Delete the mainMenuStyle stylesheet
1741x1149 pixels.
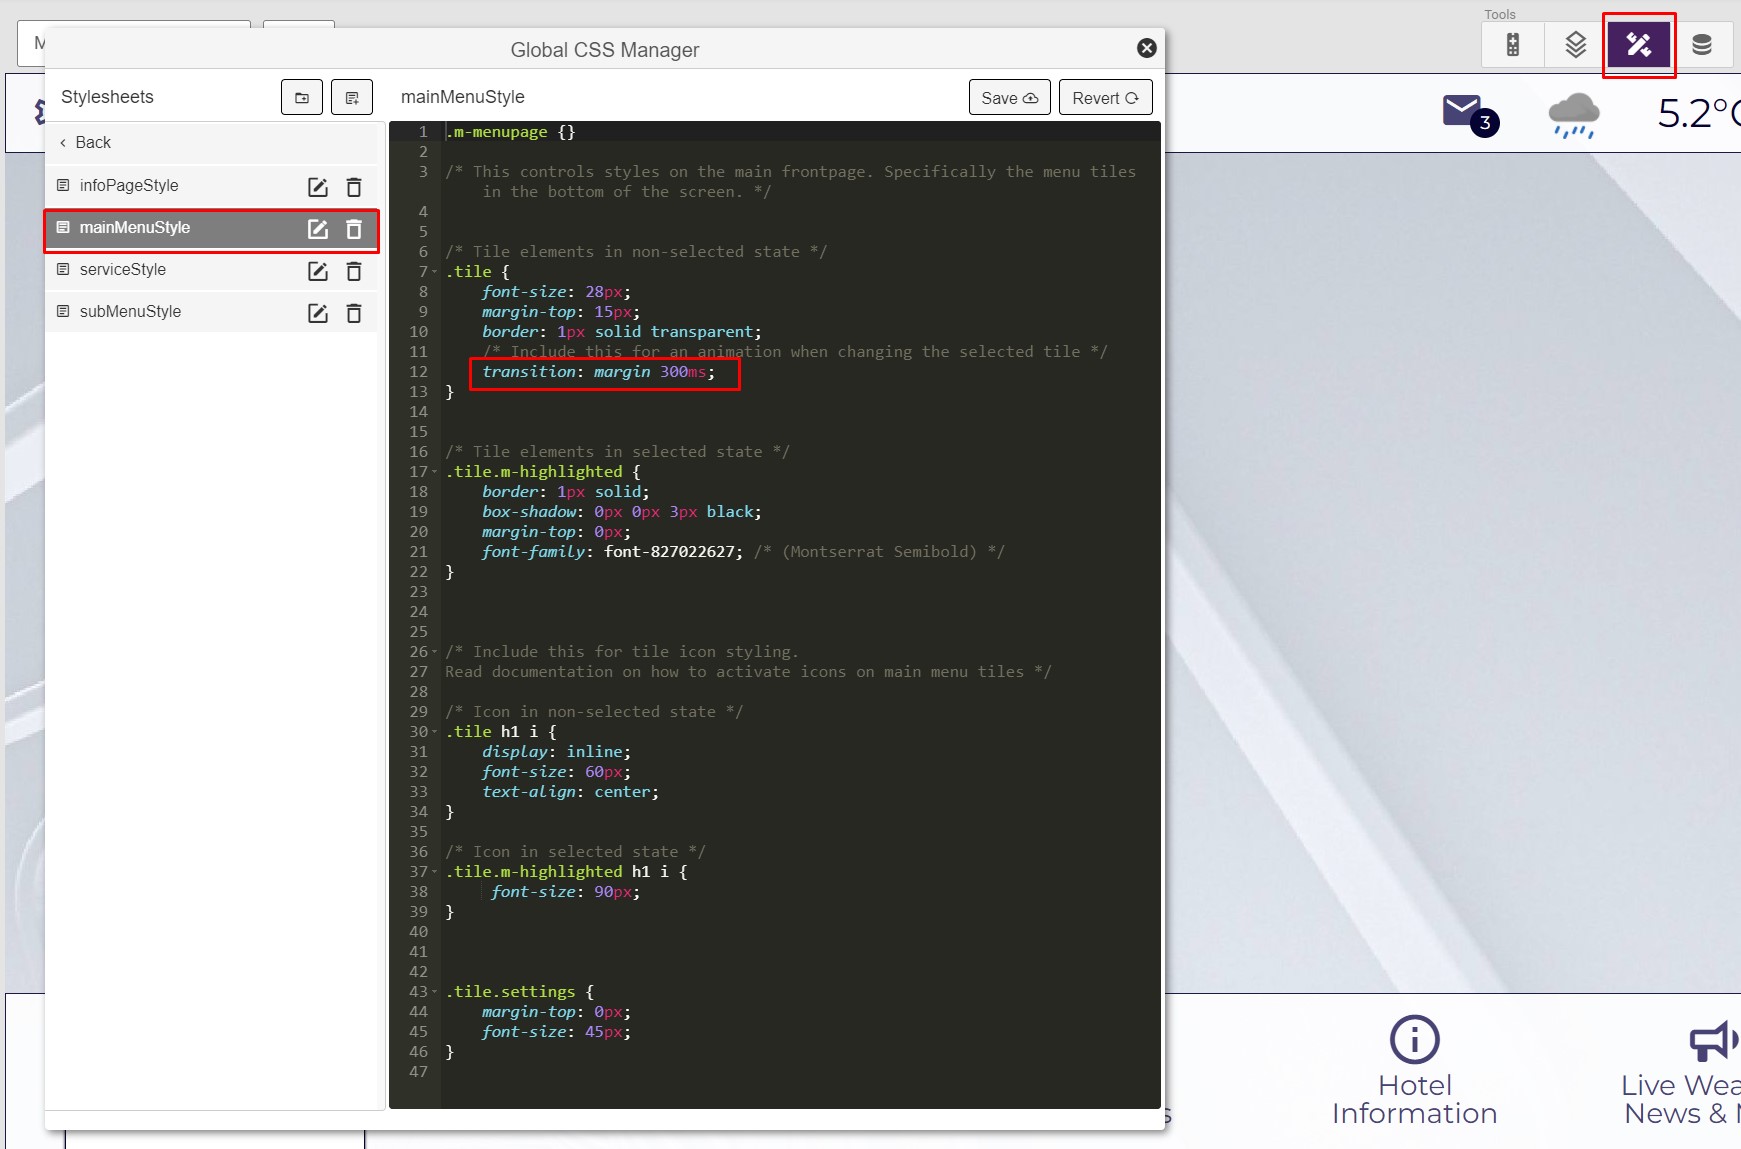(x=354, y=229)
